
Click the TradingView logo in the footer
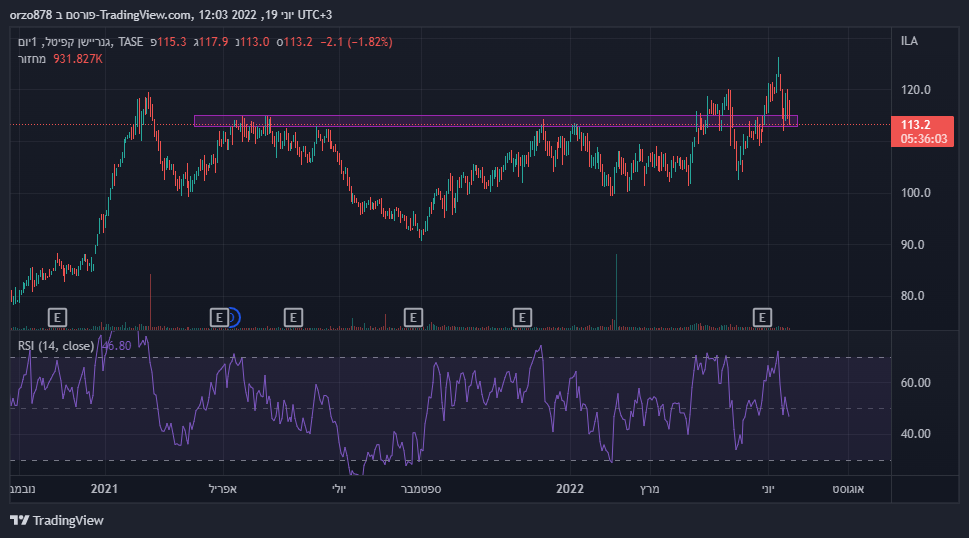(x=57, y=520)
